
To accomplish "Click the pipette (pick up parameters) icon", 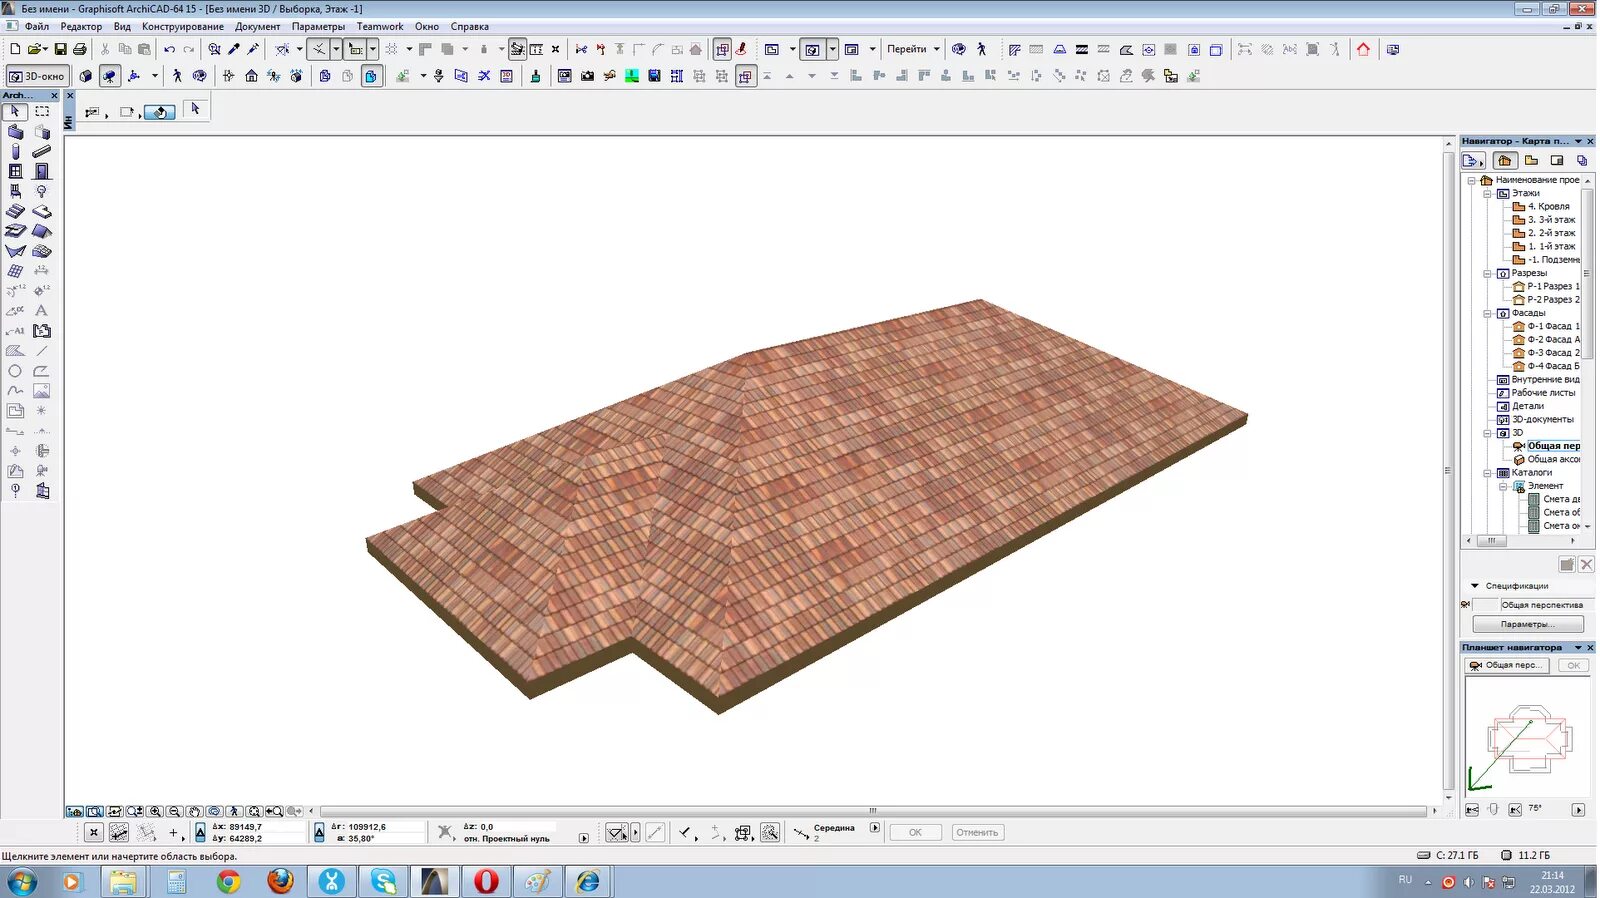I will (234, 49).
